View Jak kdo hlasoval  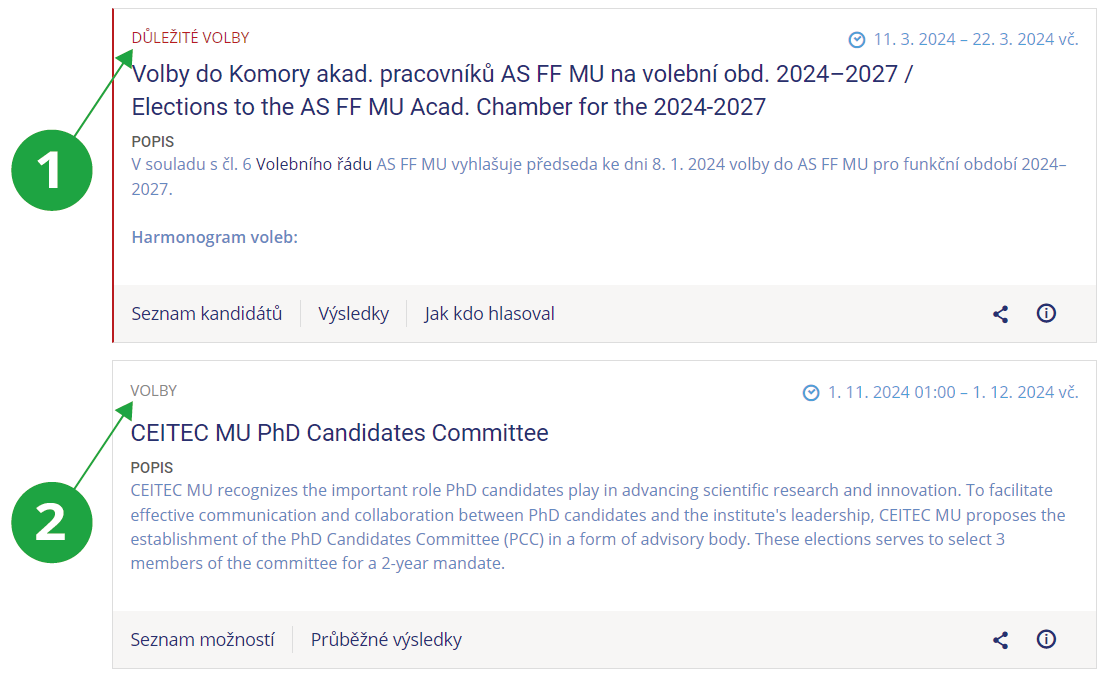489,314
